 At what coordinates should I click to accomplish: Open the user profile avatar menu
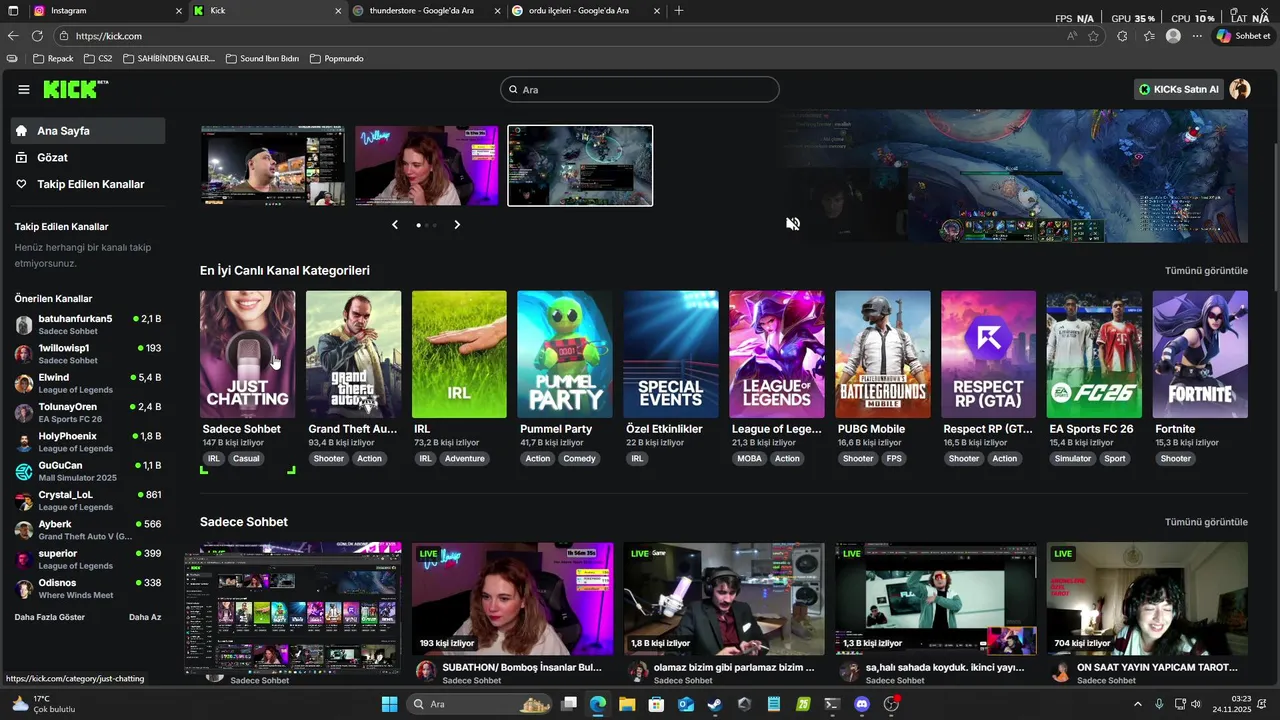coord(1240,90)
